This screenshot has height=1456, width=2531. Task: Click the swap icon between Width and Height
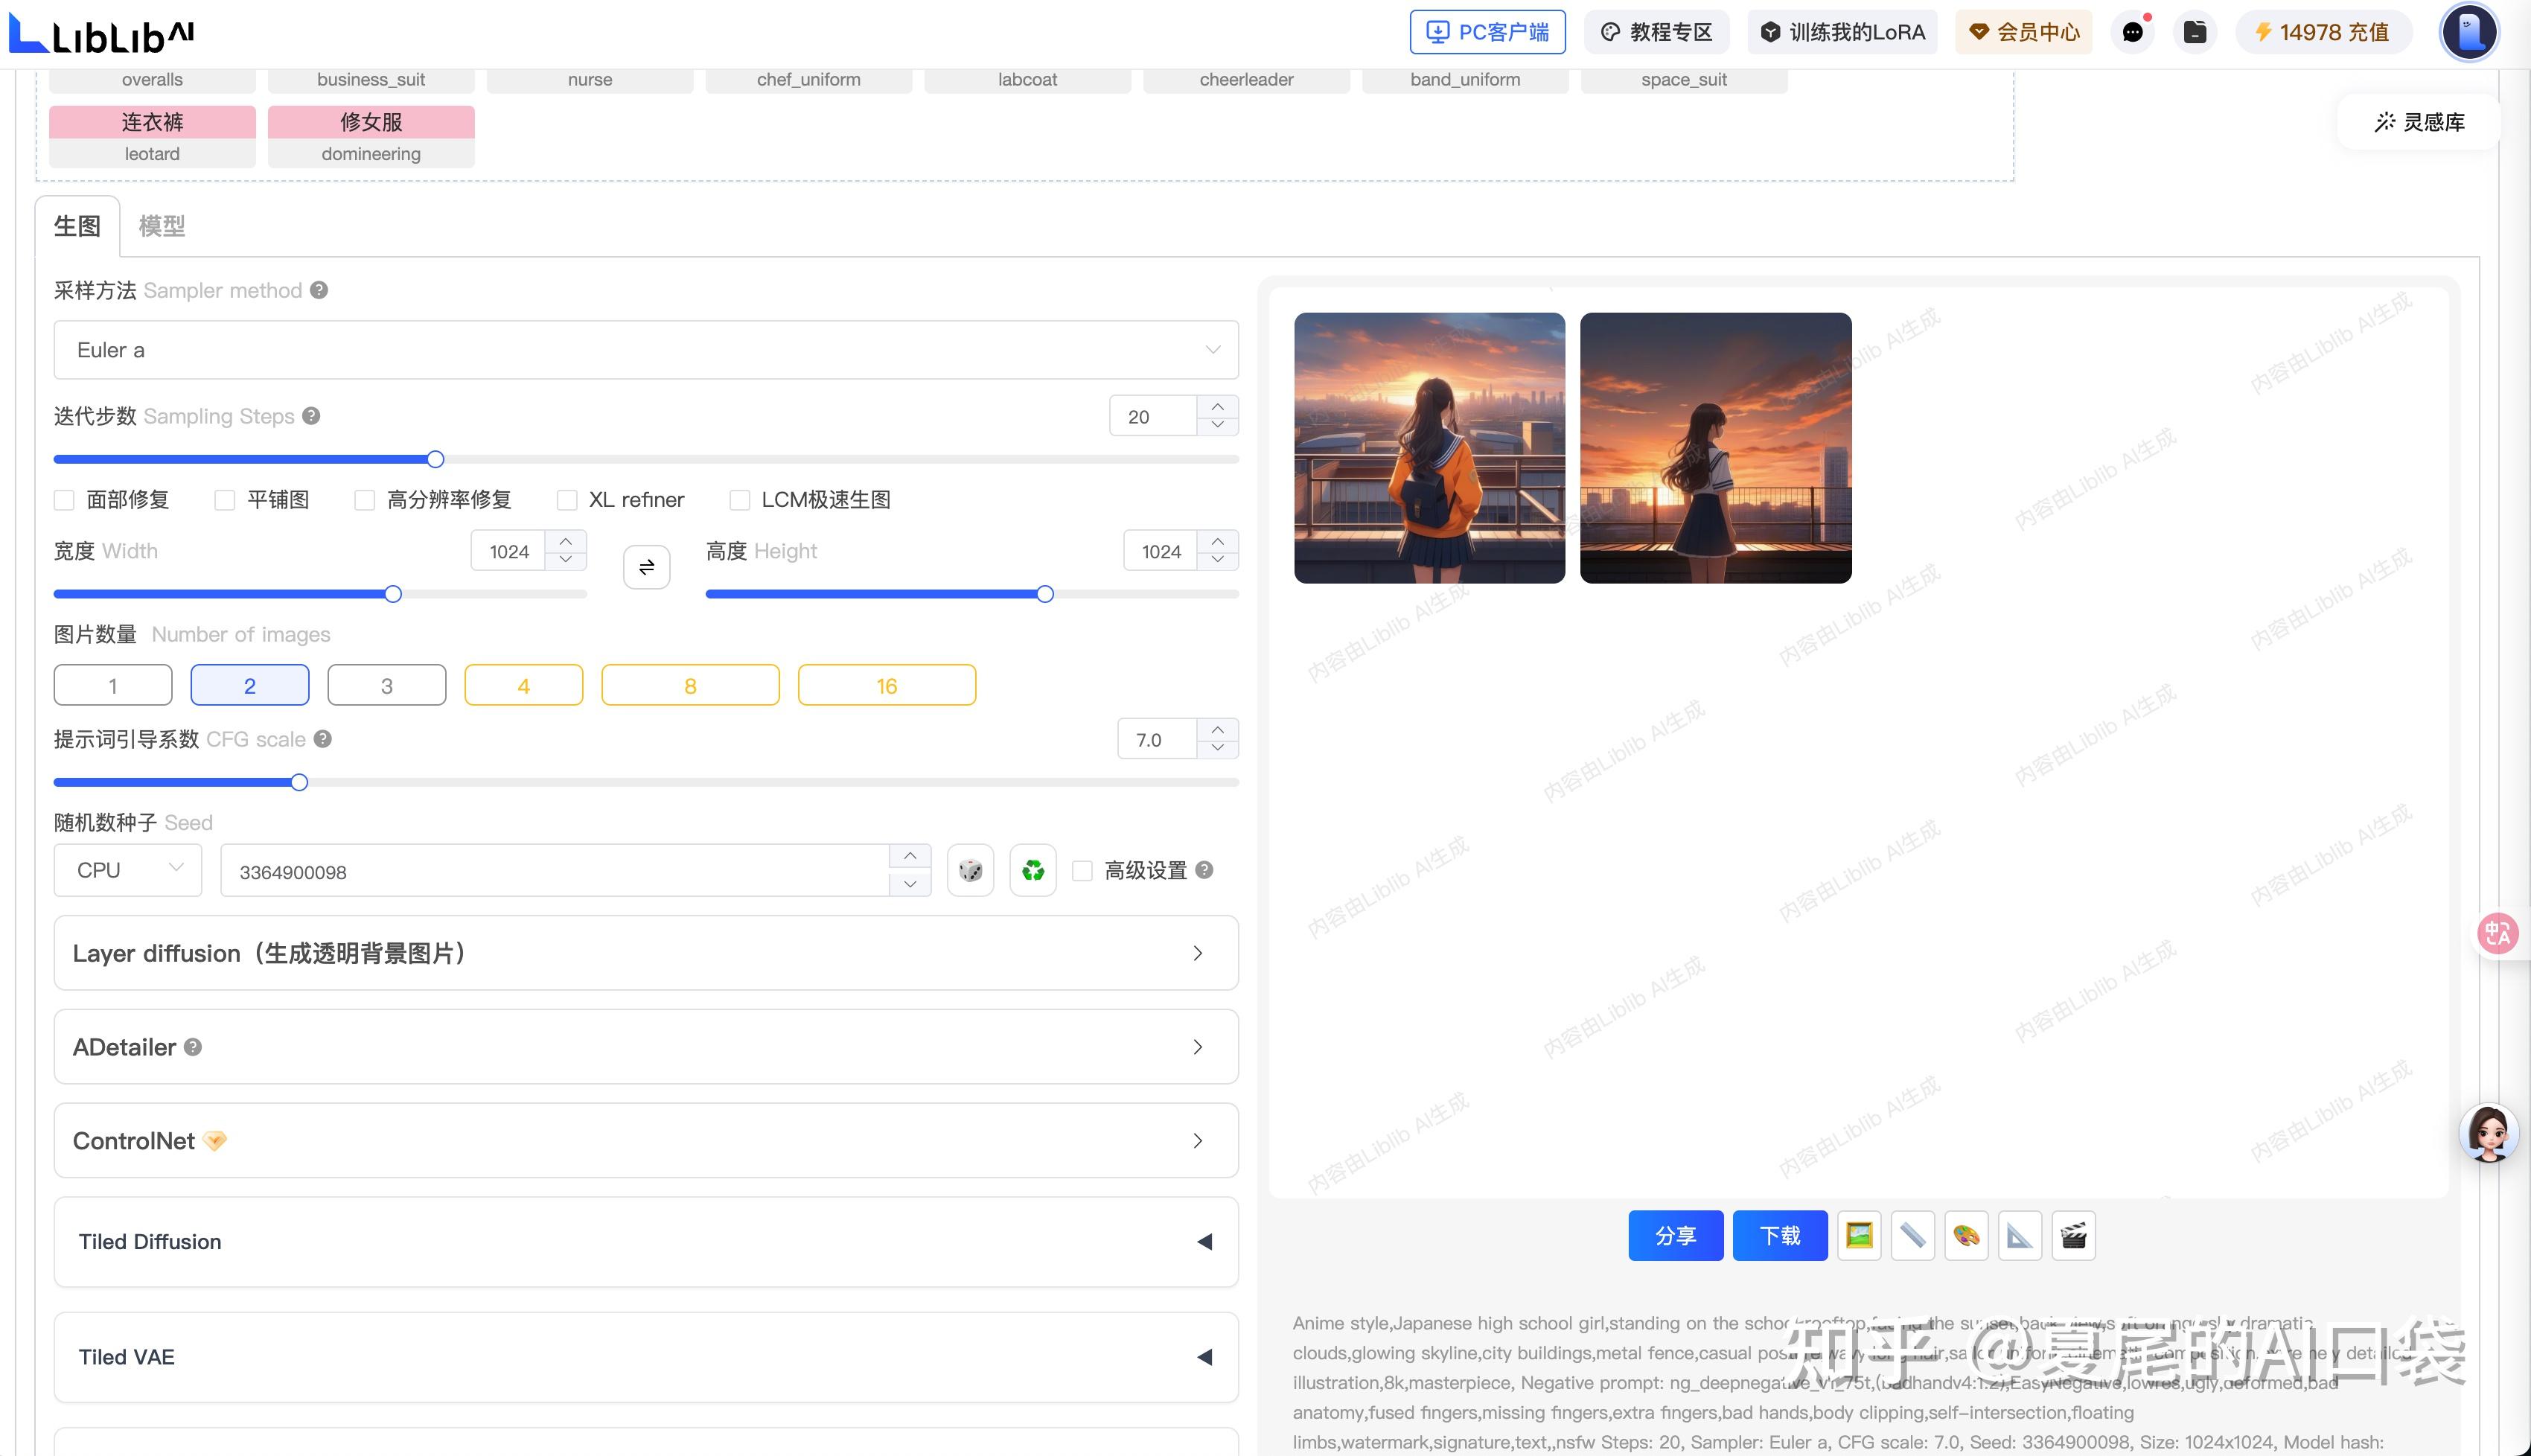coord(646,566)
